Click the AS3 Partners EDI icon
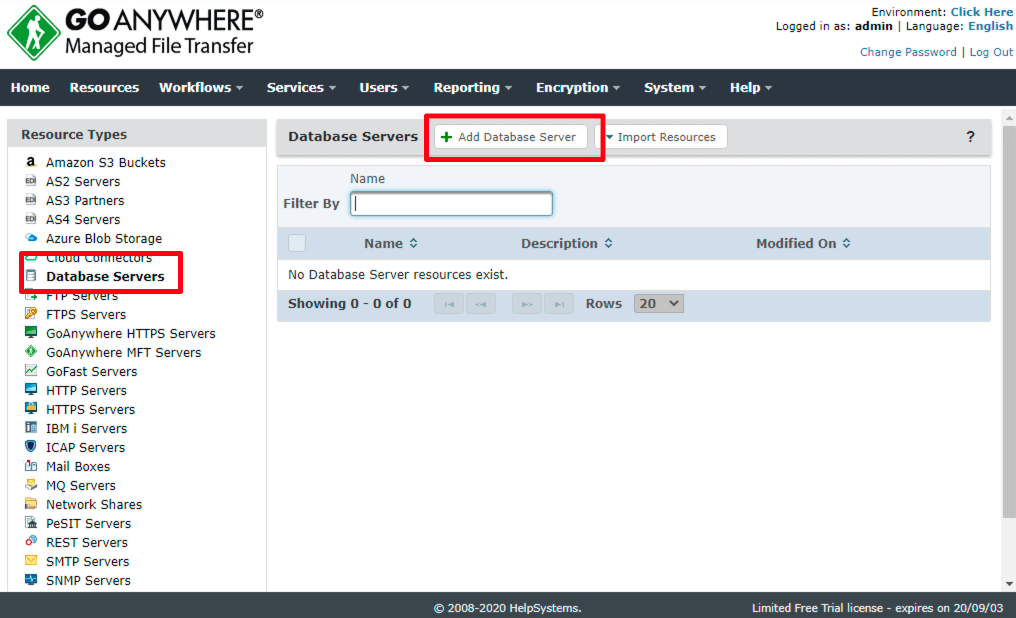 point(30,200)
